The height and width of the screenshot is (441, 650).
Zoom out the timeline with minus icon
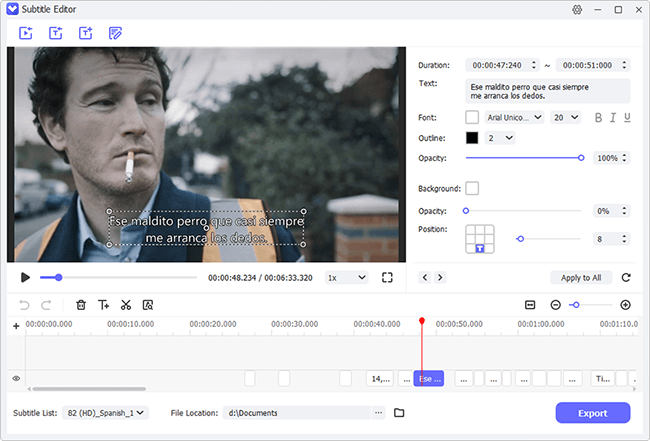(555, 305)
